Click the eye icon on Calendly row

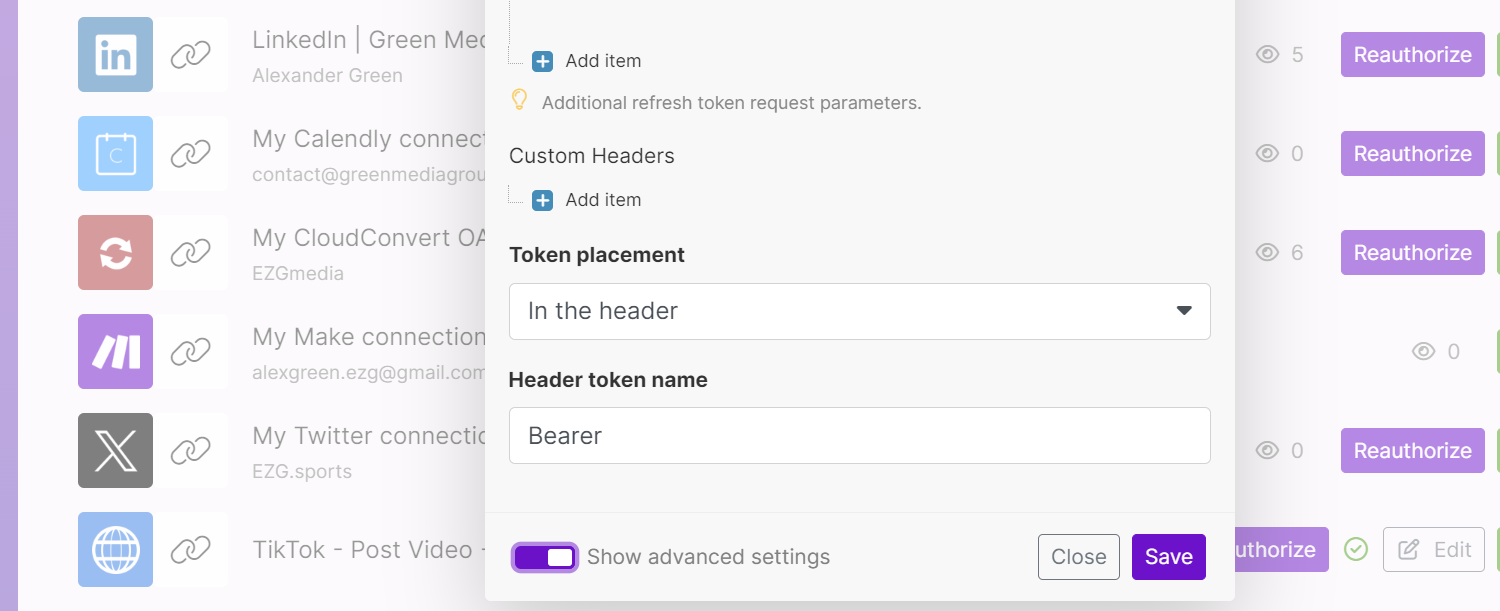[x=1268, y=154]
